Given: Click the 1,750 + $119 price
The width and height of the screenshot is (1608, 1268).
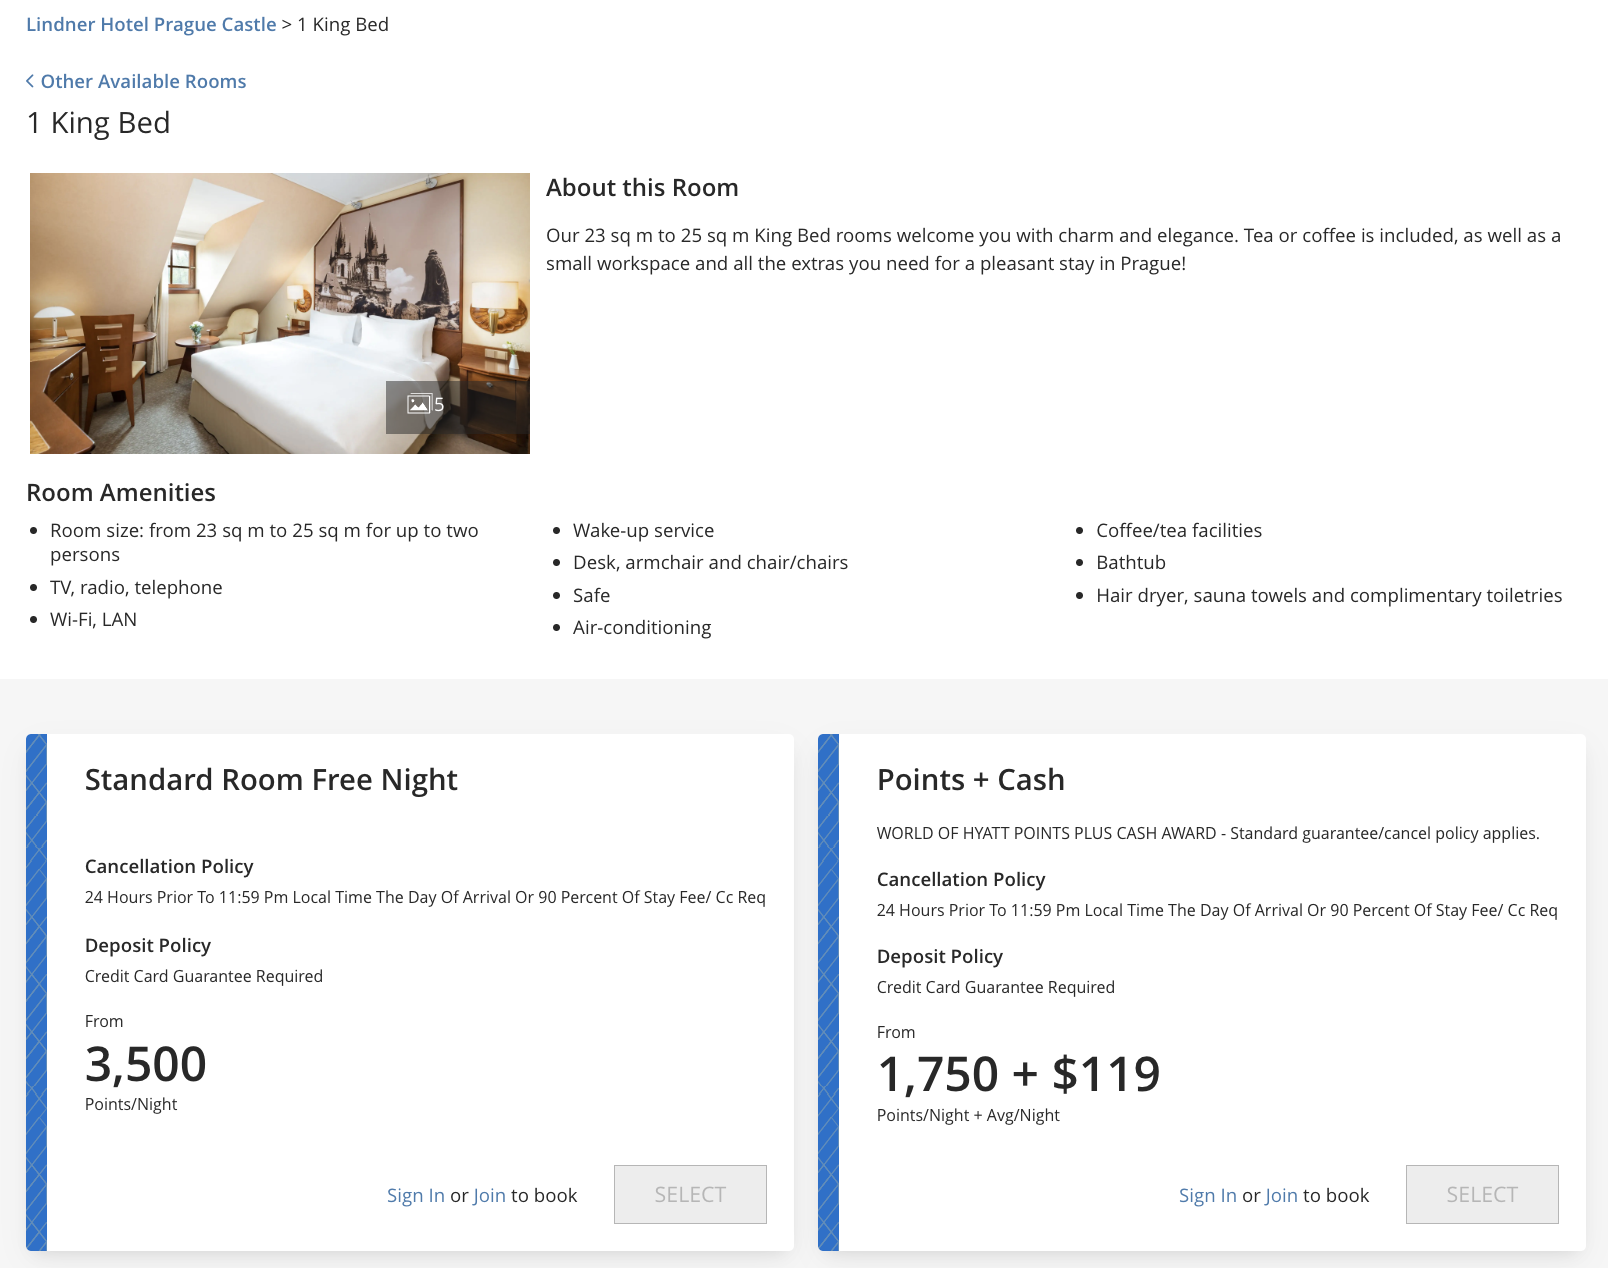Looking at the screenshot, I should [1018, 1074].
